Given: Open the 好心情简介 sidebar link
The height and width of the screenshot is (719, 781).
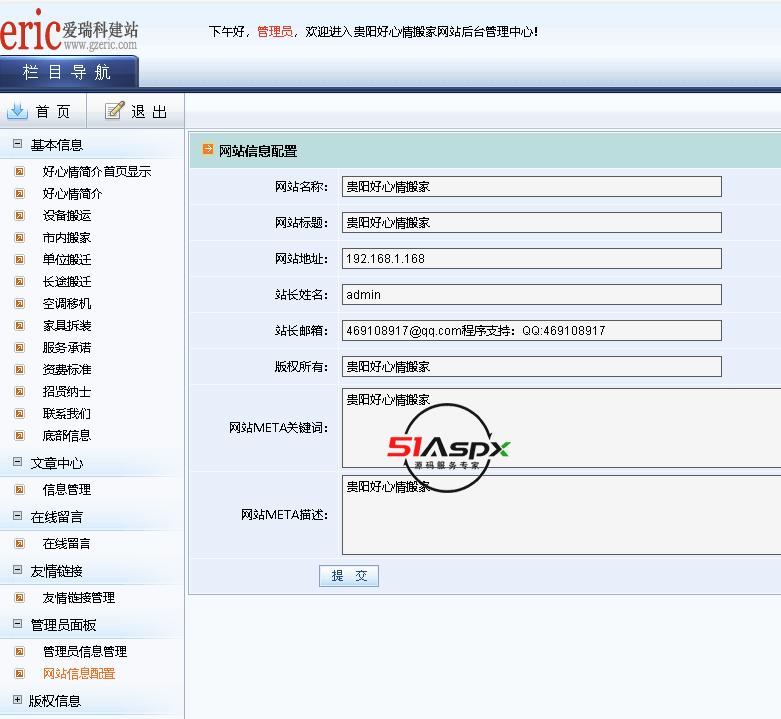Looking at the screenshot, I should tap(72, 194).
